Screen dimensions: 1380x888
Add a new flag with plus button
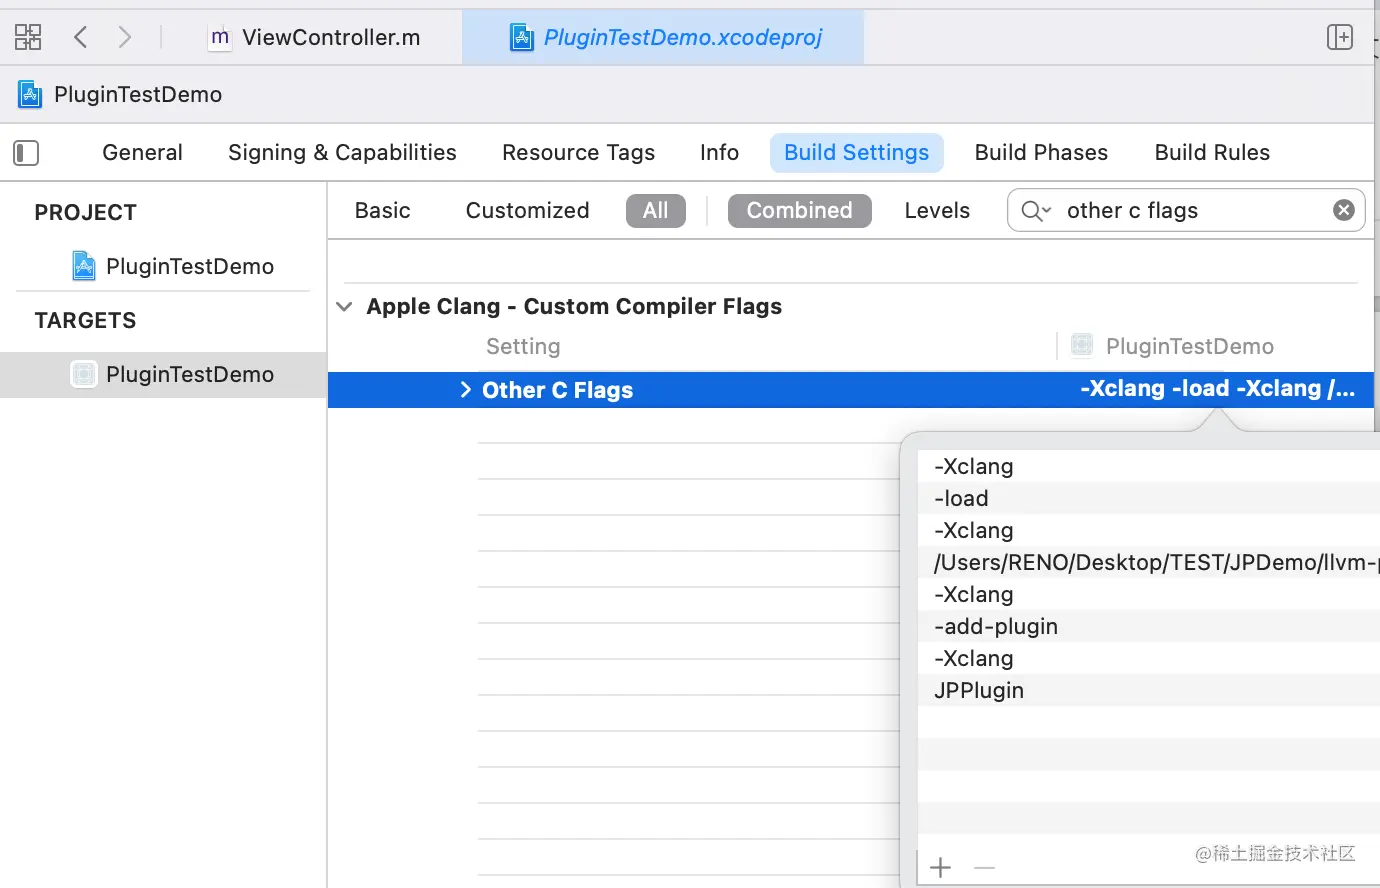click(x=940, y=868)
